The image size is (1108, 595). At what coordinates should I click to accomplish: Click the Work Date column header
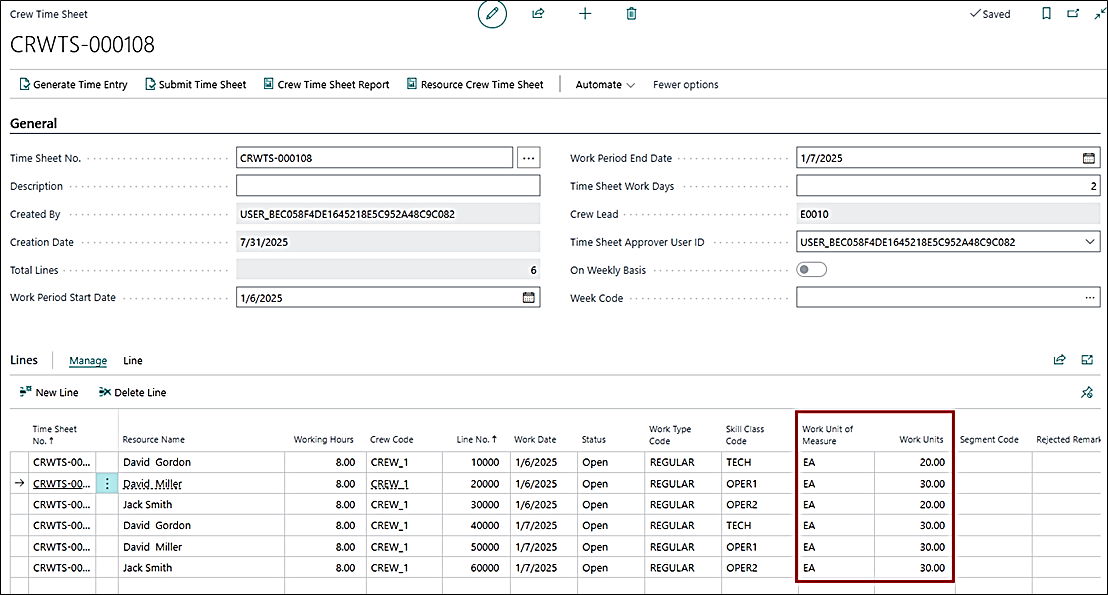click(x=535, y=440)
